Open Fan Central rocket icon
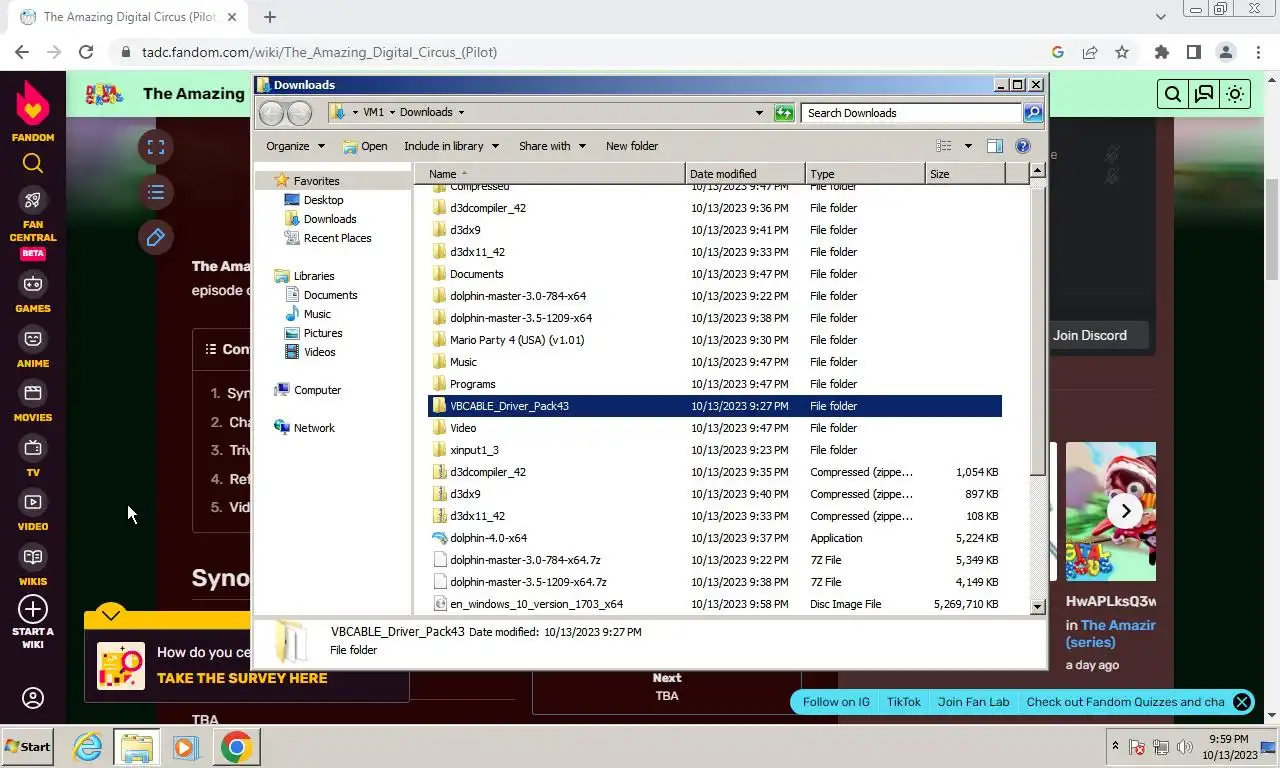Screen dimensions: 1280x768 point(33,200)
